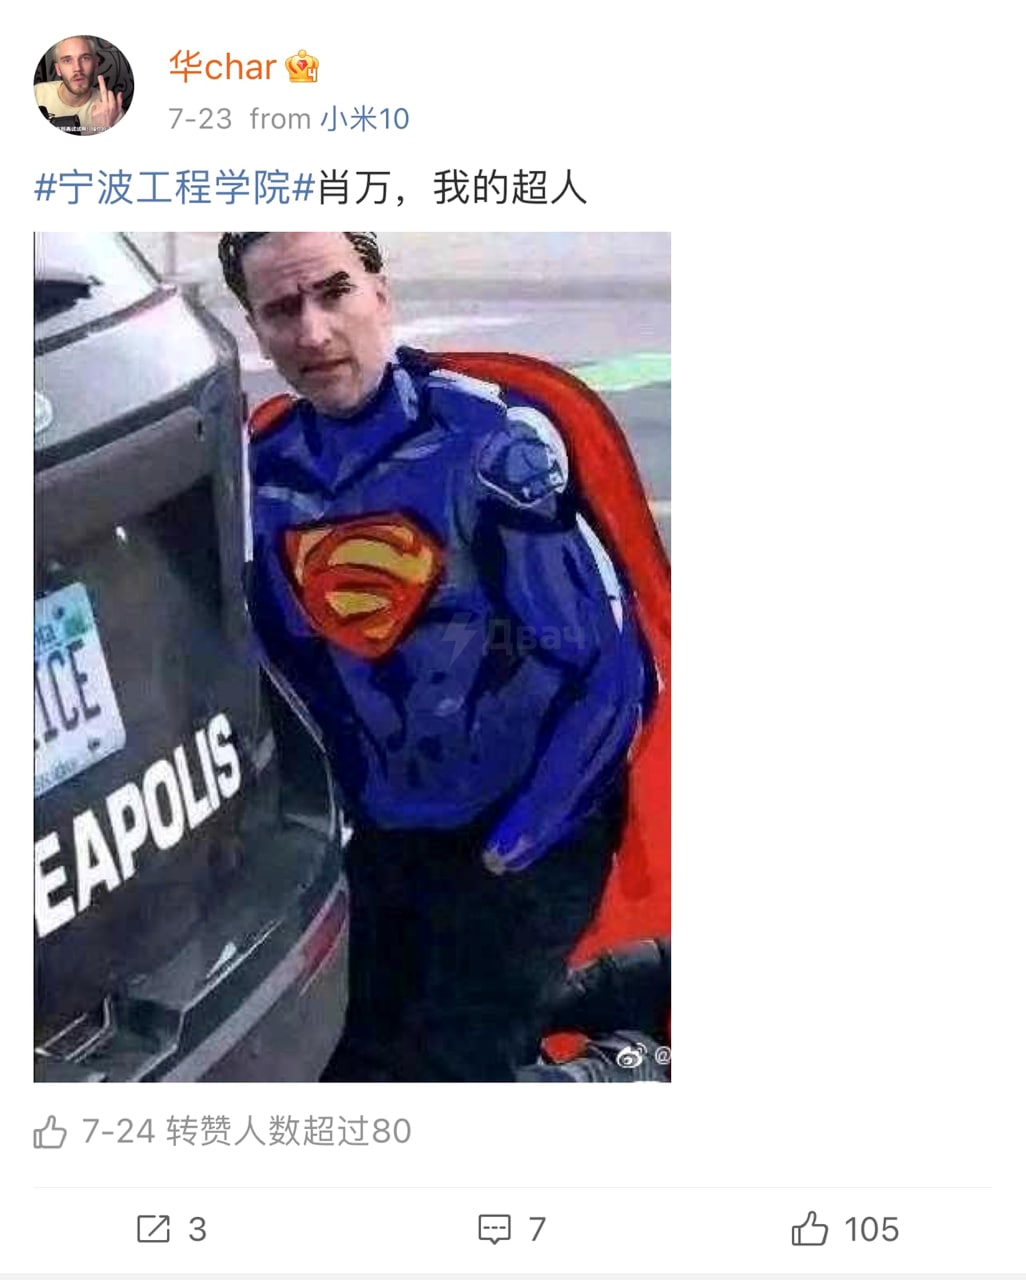Open the 小米10 device source link
The width and height of the screenshot is (1026, 1280).
pos(365,119)
